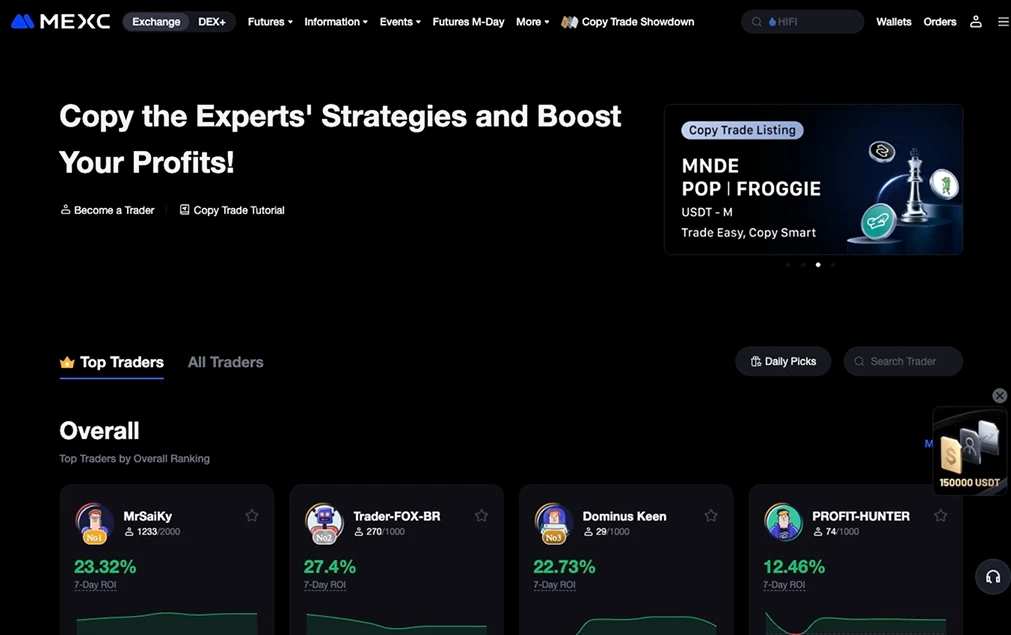Select the Exchange toggle option
Screen dimensions: 1011x635
point(156,22)
